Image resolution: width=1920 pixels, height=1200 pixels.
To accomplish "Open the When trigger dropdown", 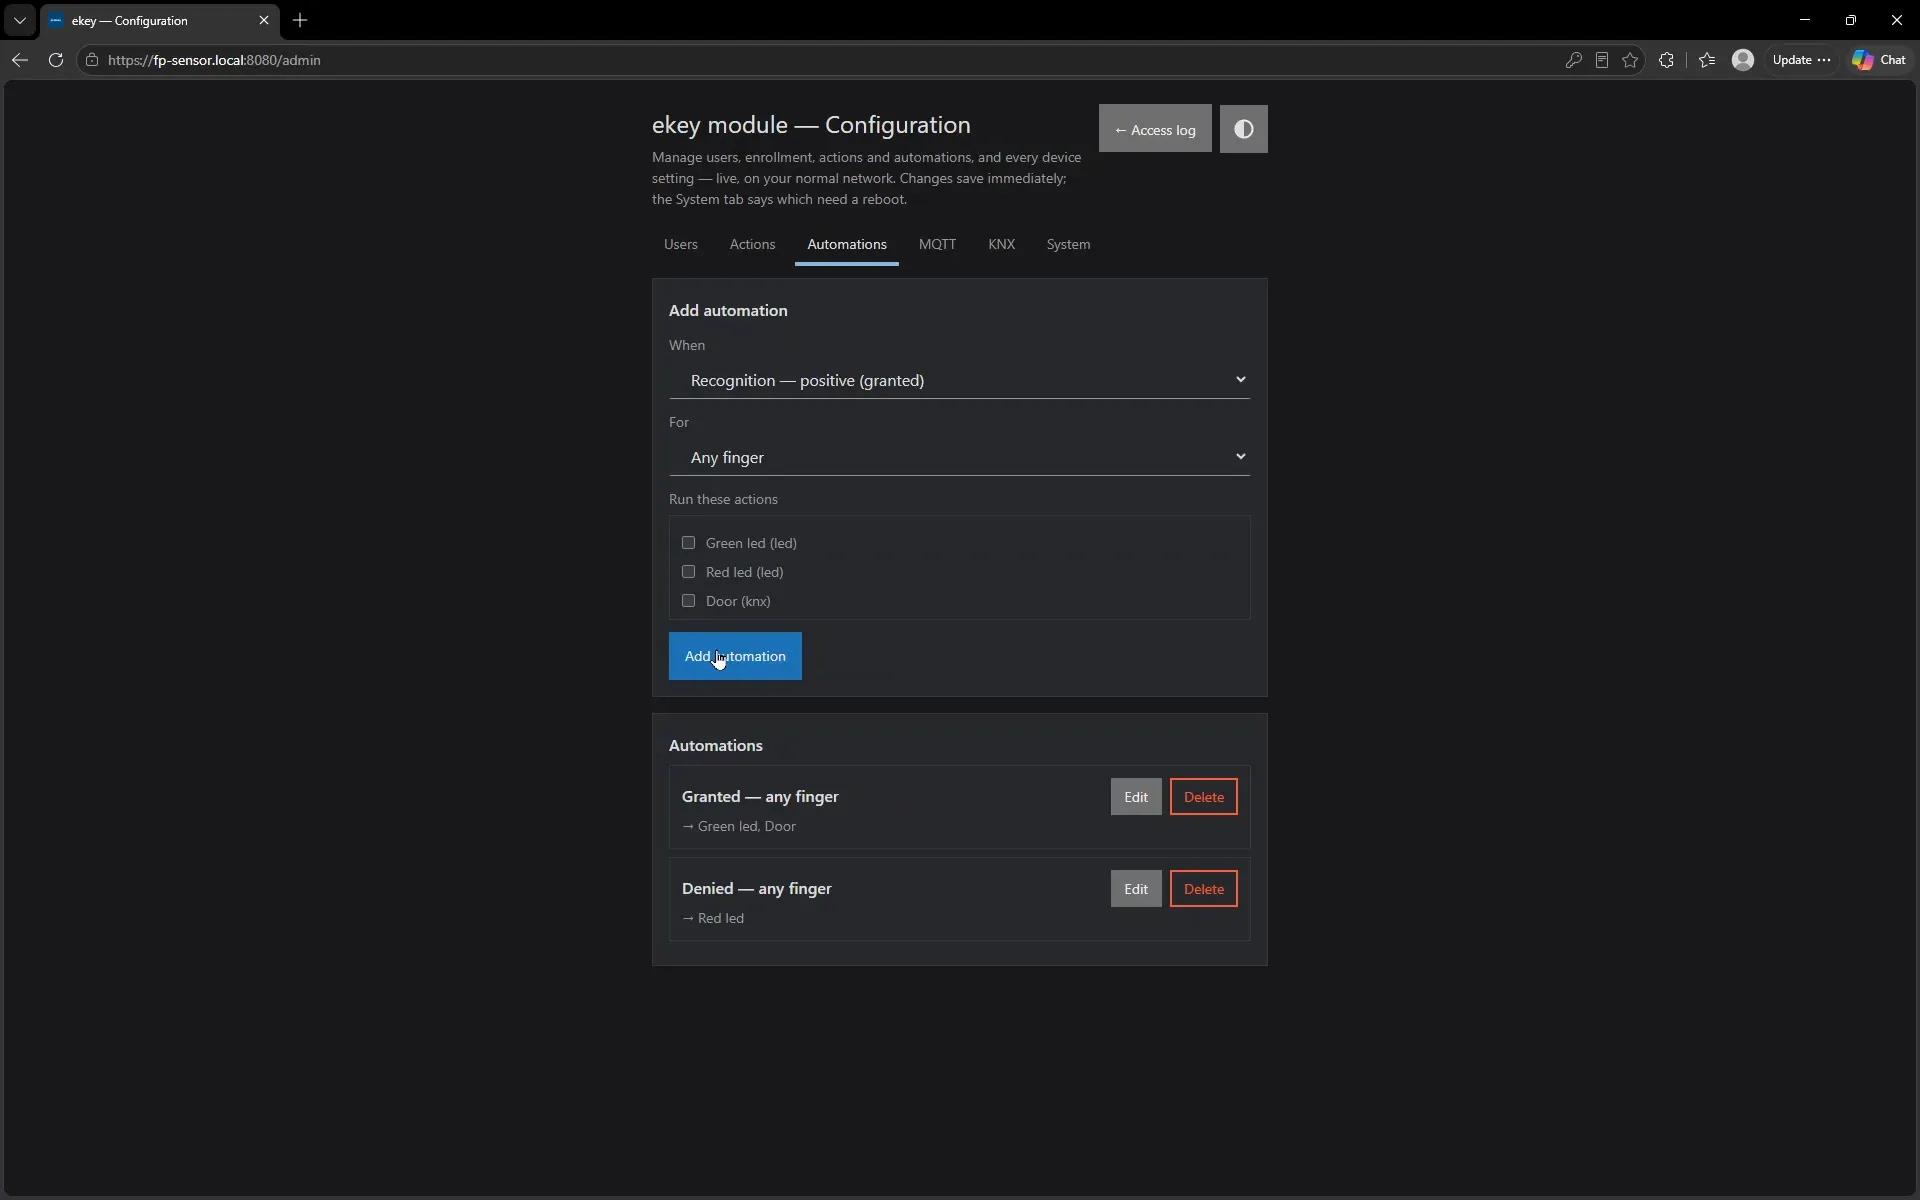I will [959, 380].
